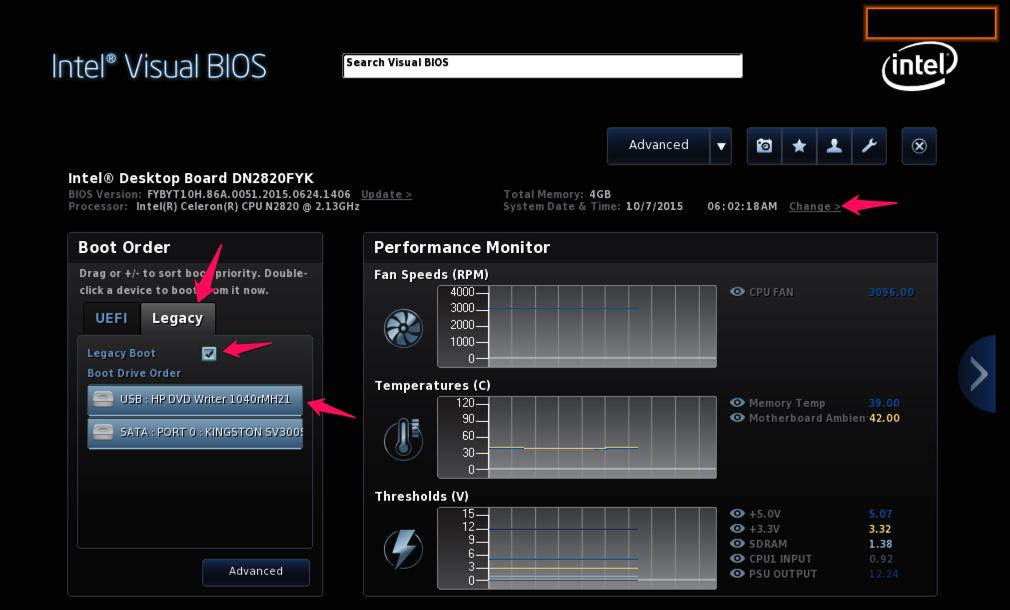Click Memory Temp value 39.00

click(x=884, y=403)
